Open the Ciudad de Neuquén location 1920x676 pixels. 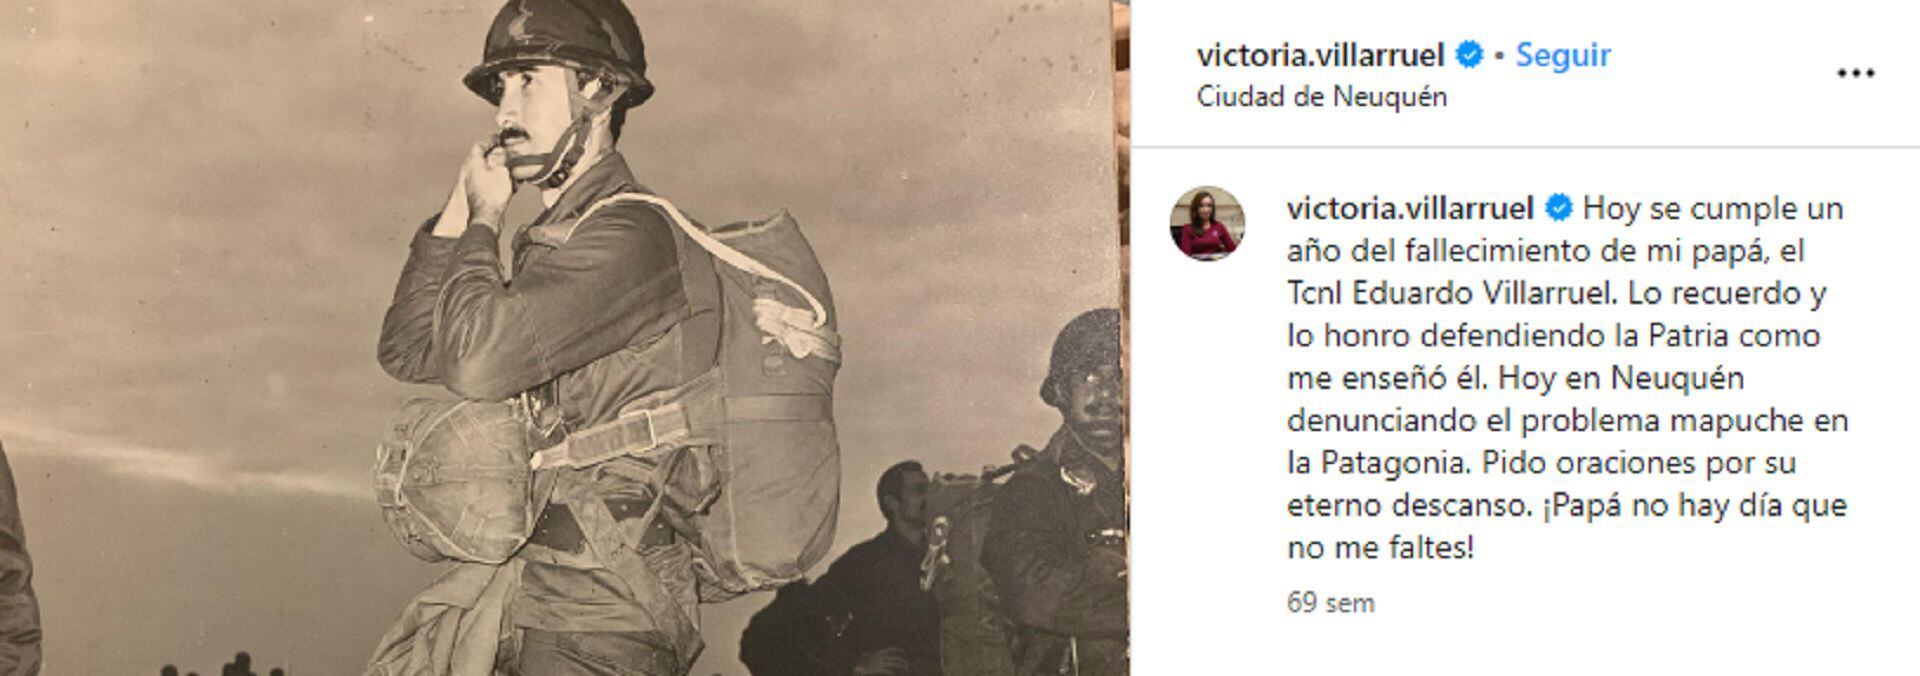coord(1321,97)
